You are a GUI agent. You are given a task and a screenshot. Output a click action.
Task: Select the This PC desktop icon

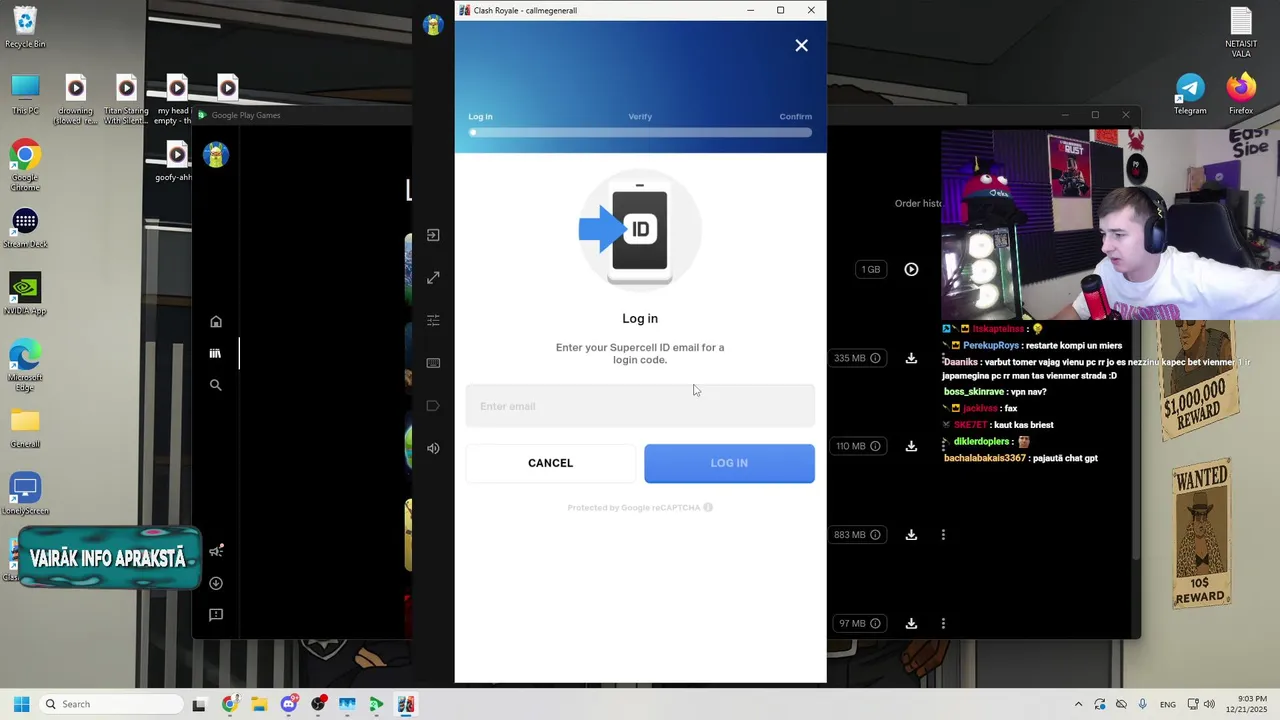[x=25, y=94]
